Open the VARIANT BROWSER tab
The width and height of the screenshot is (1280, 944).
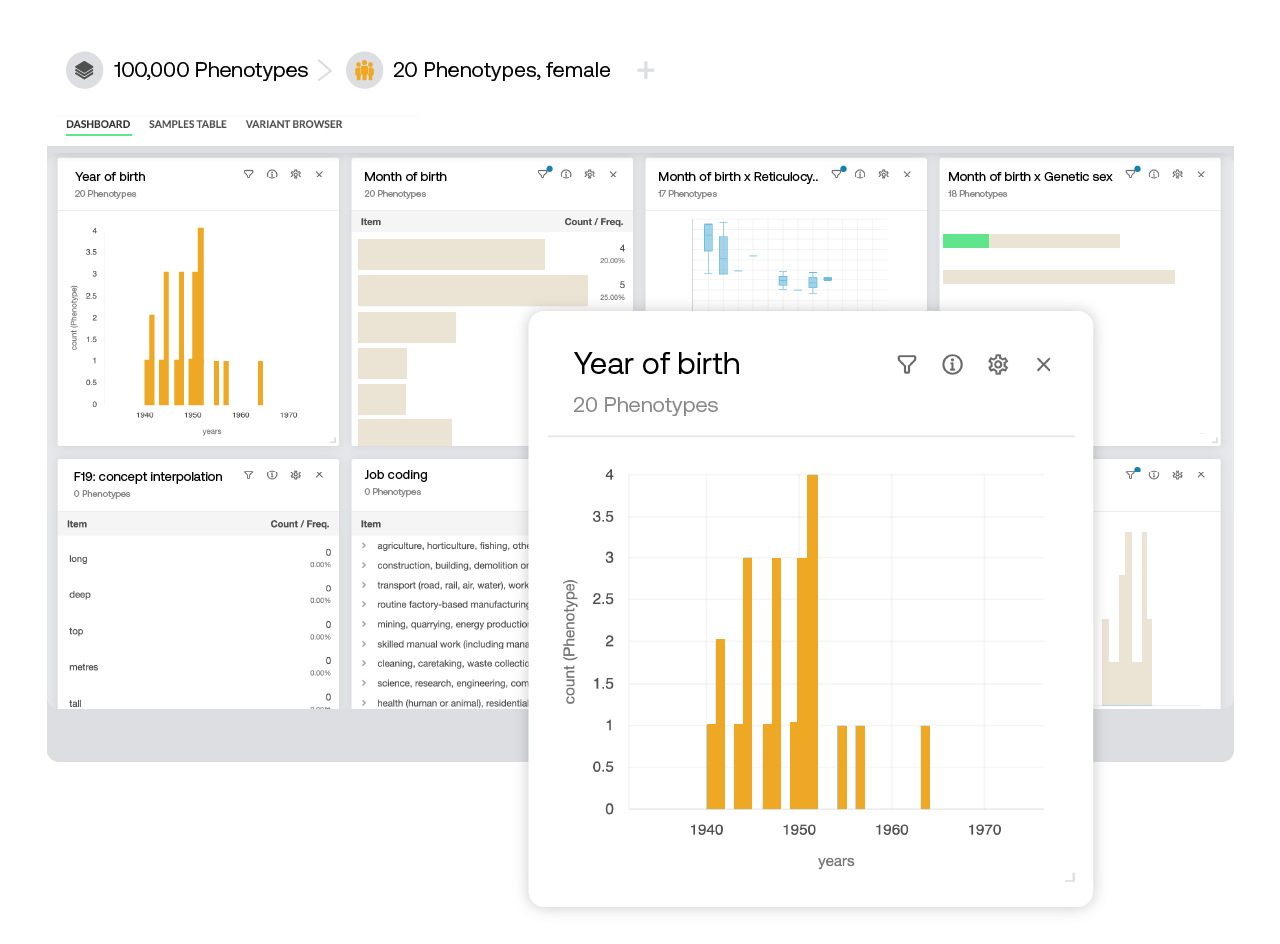point(293,124)
